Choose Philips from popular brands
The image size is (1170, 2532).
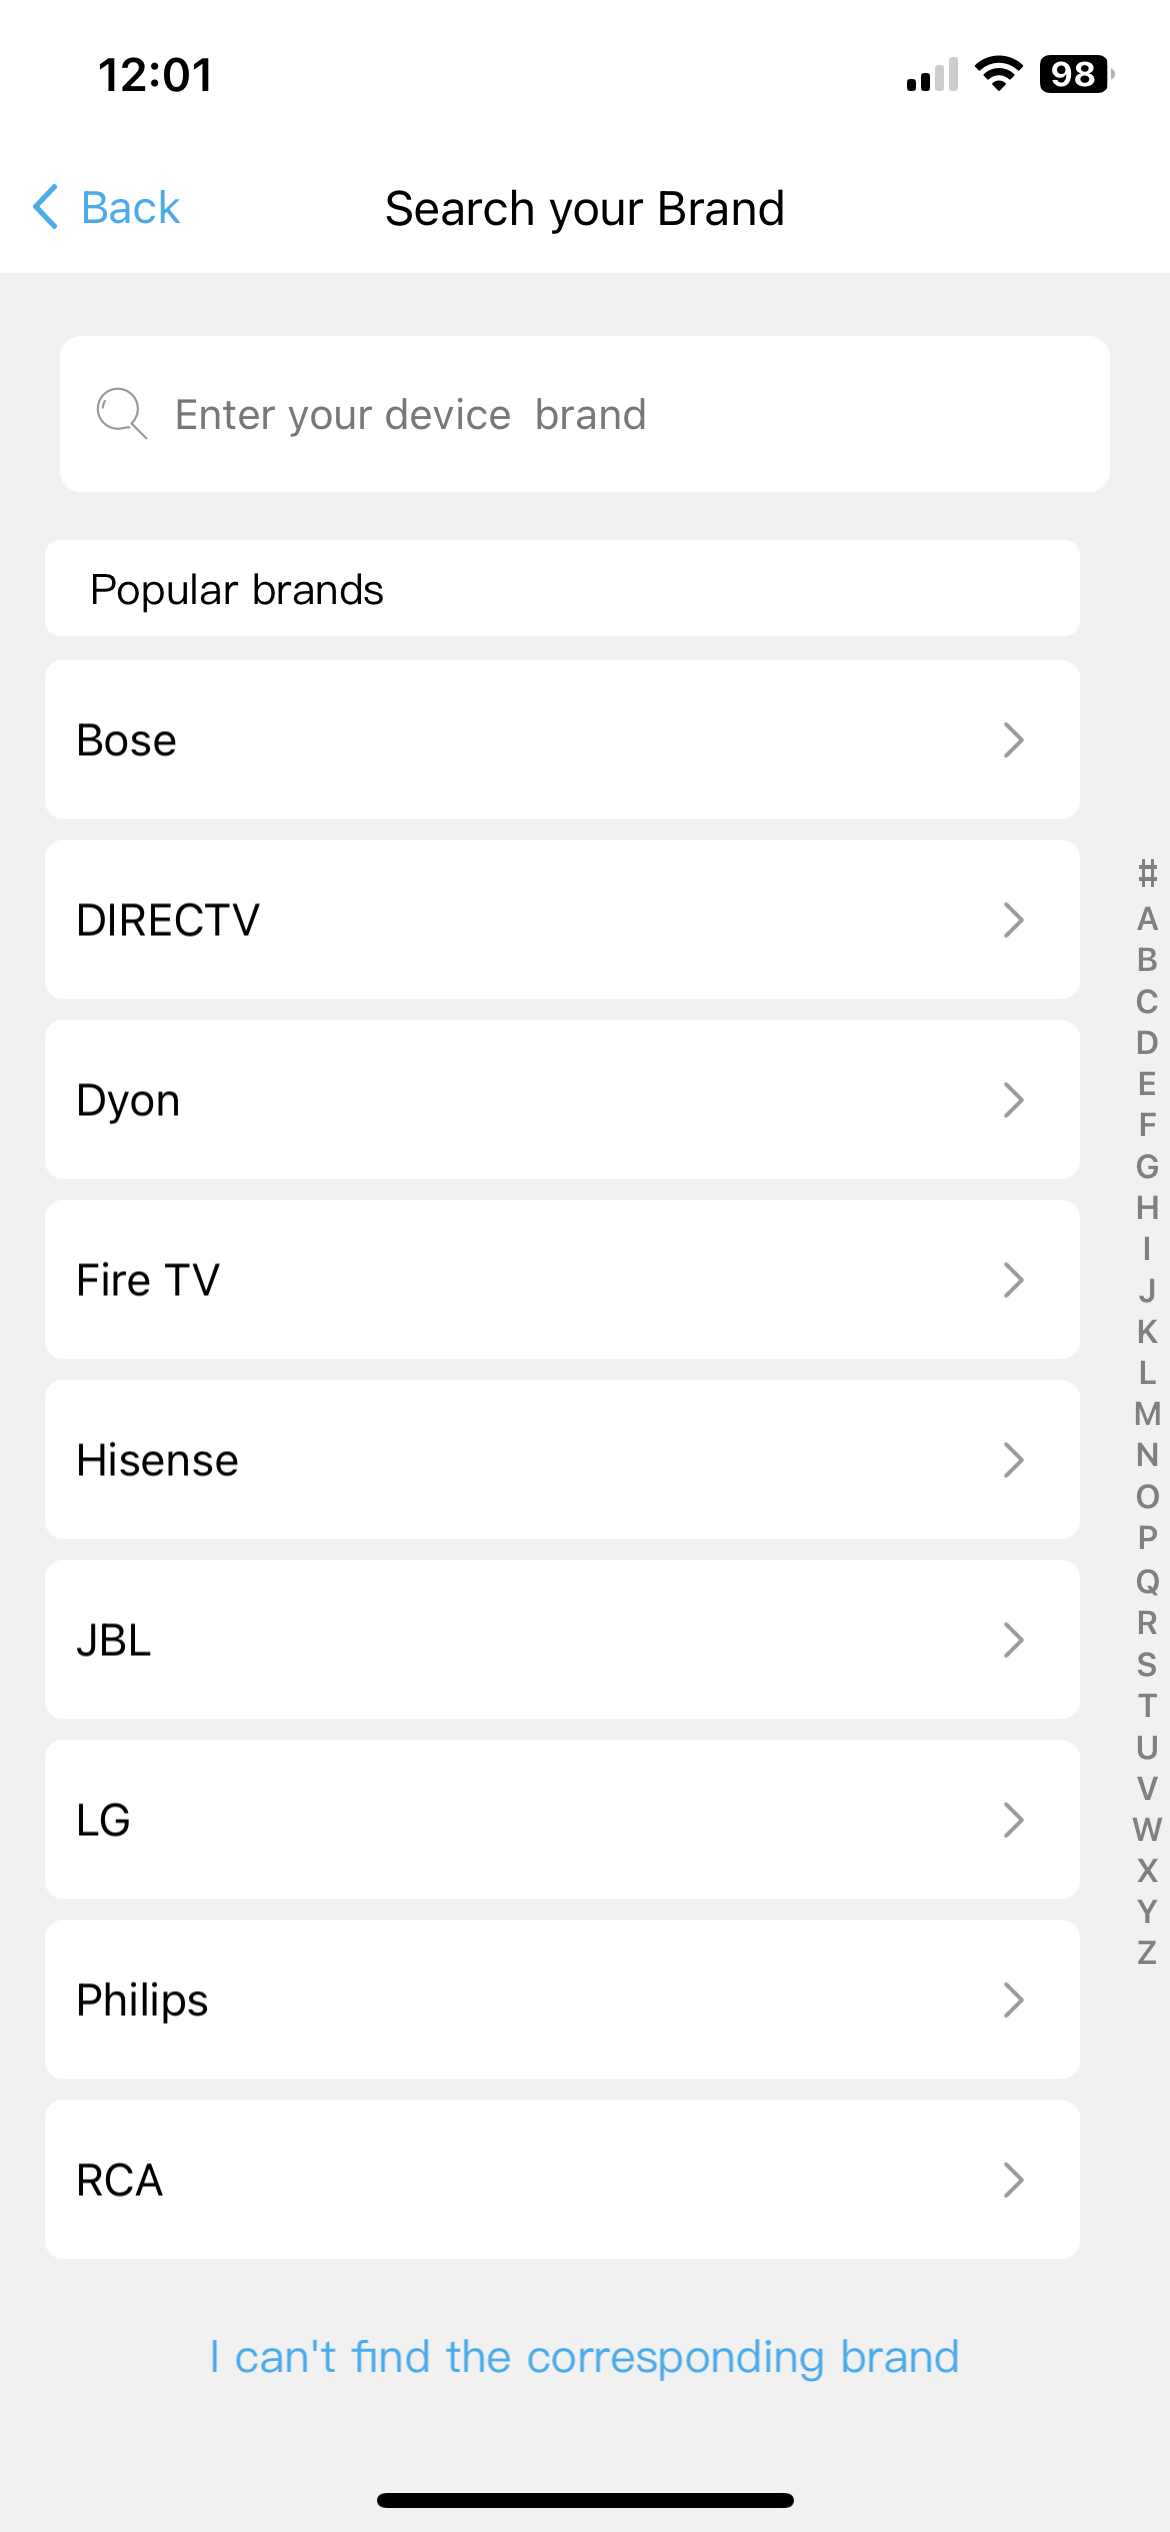tap(561, 2000)
